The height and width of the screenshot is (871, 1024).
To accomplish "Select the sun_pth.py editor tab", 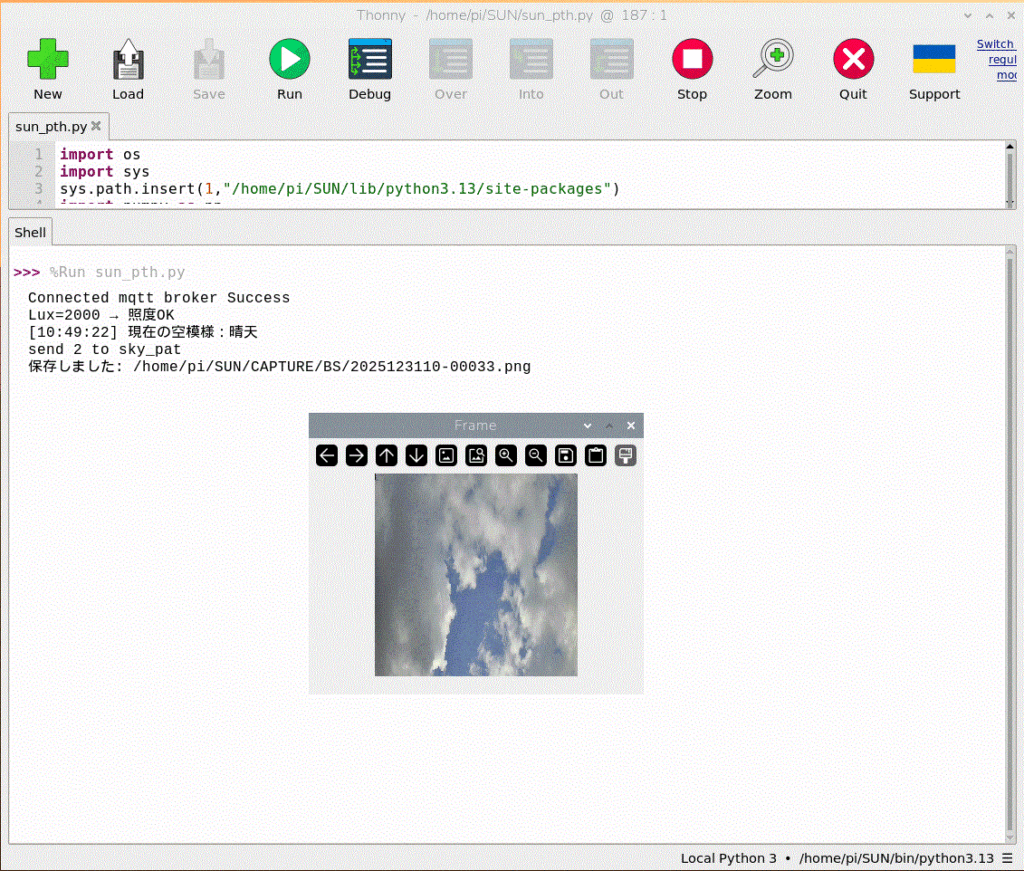I will (x=51, y=127).
